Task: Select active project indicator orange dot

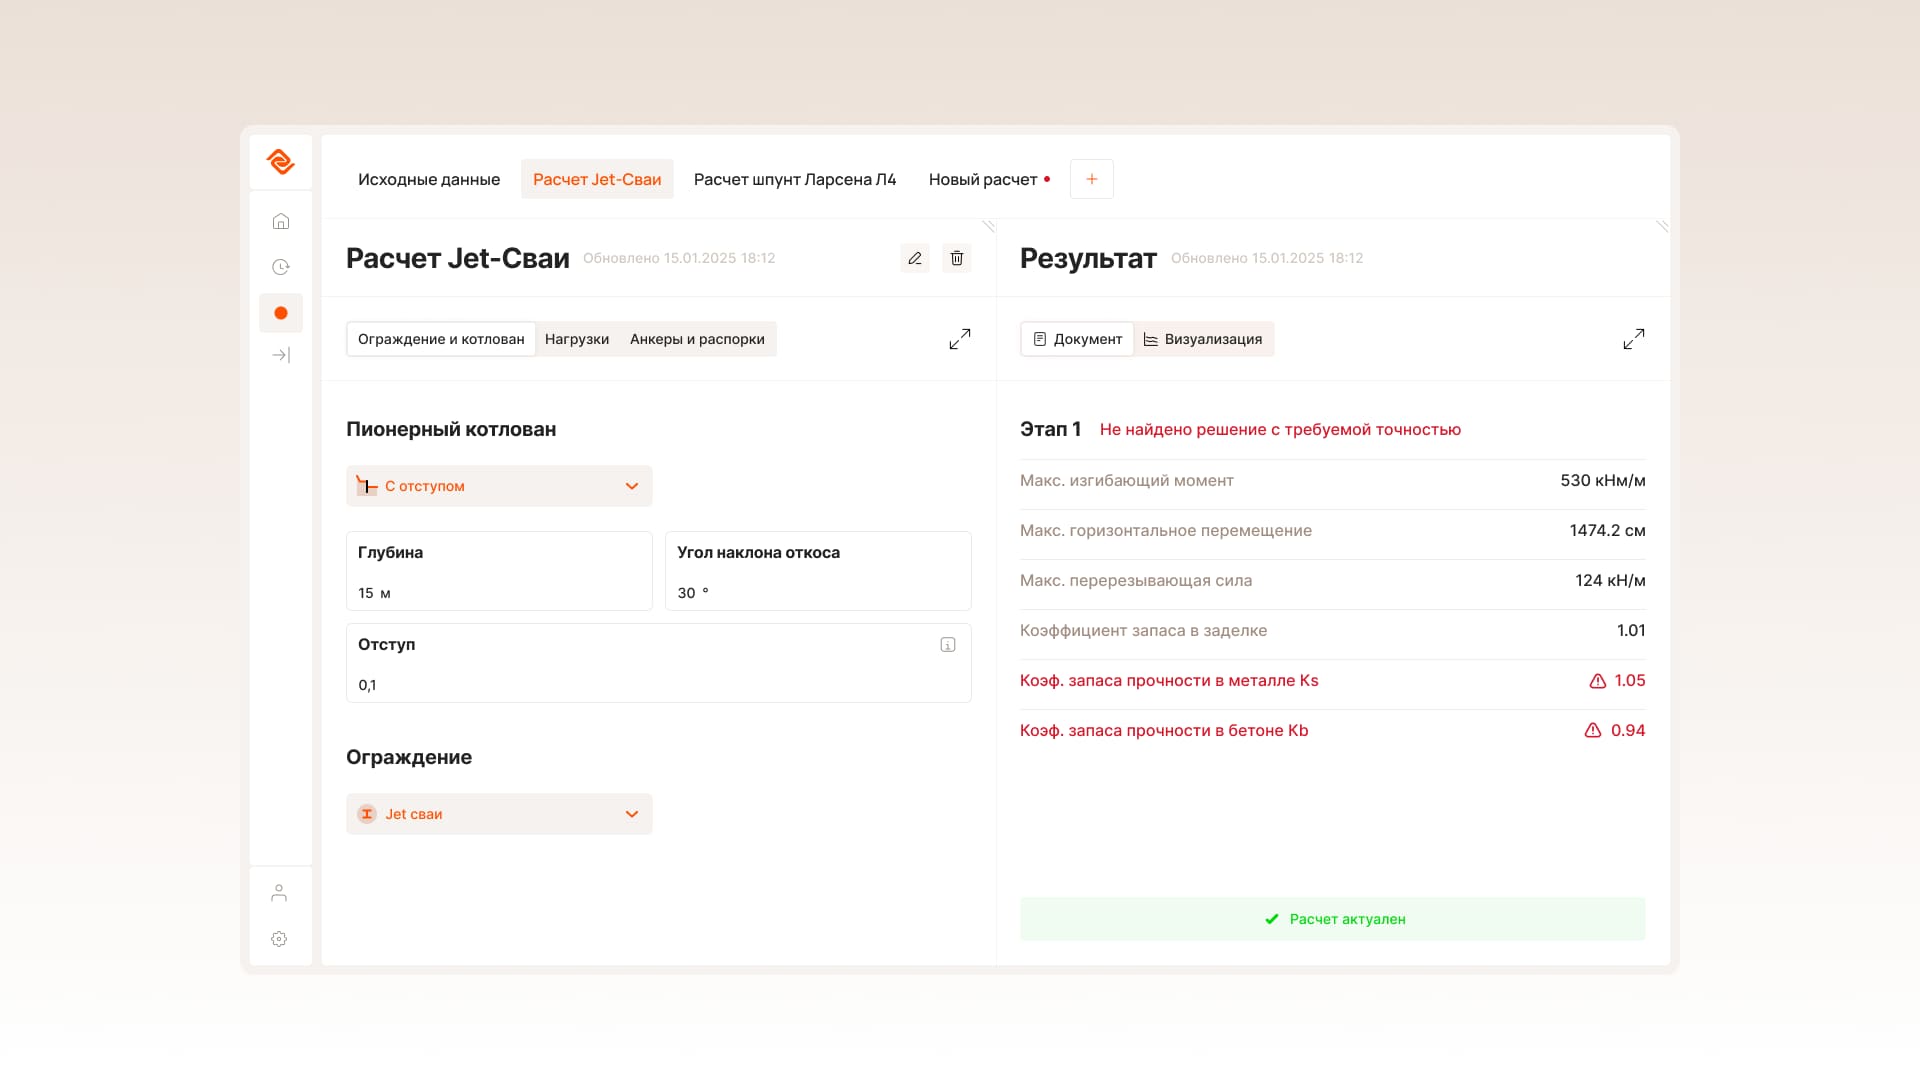Action: click(x=280, y=312)
